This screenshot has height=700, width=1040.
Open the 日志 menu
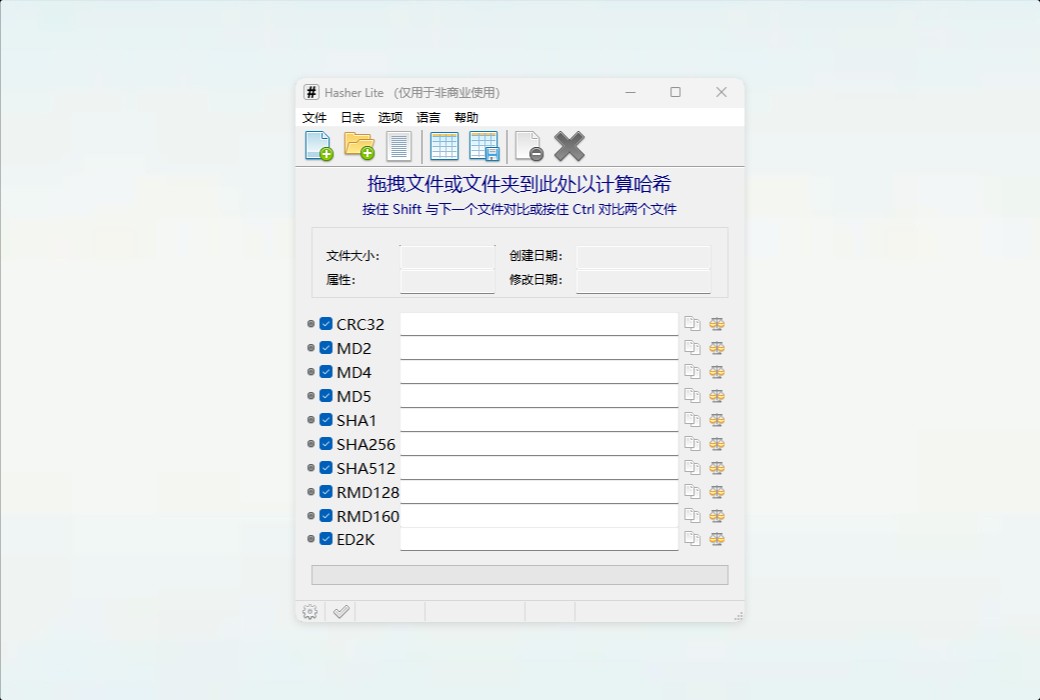[x=351, y=117]
